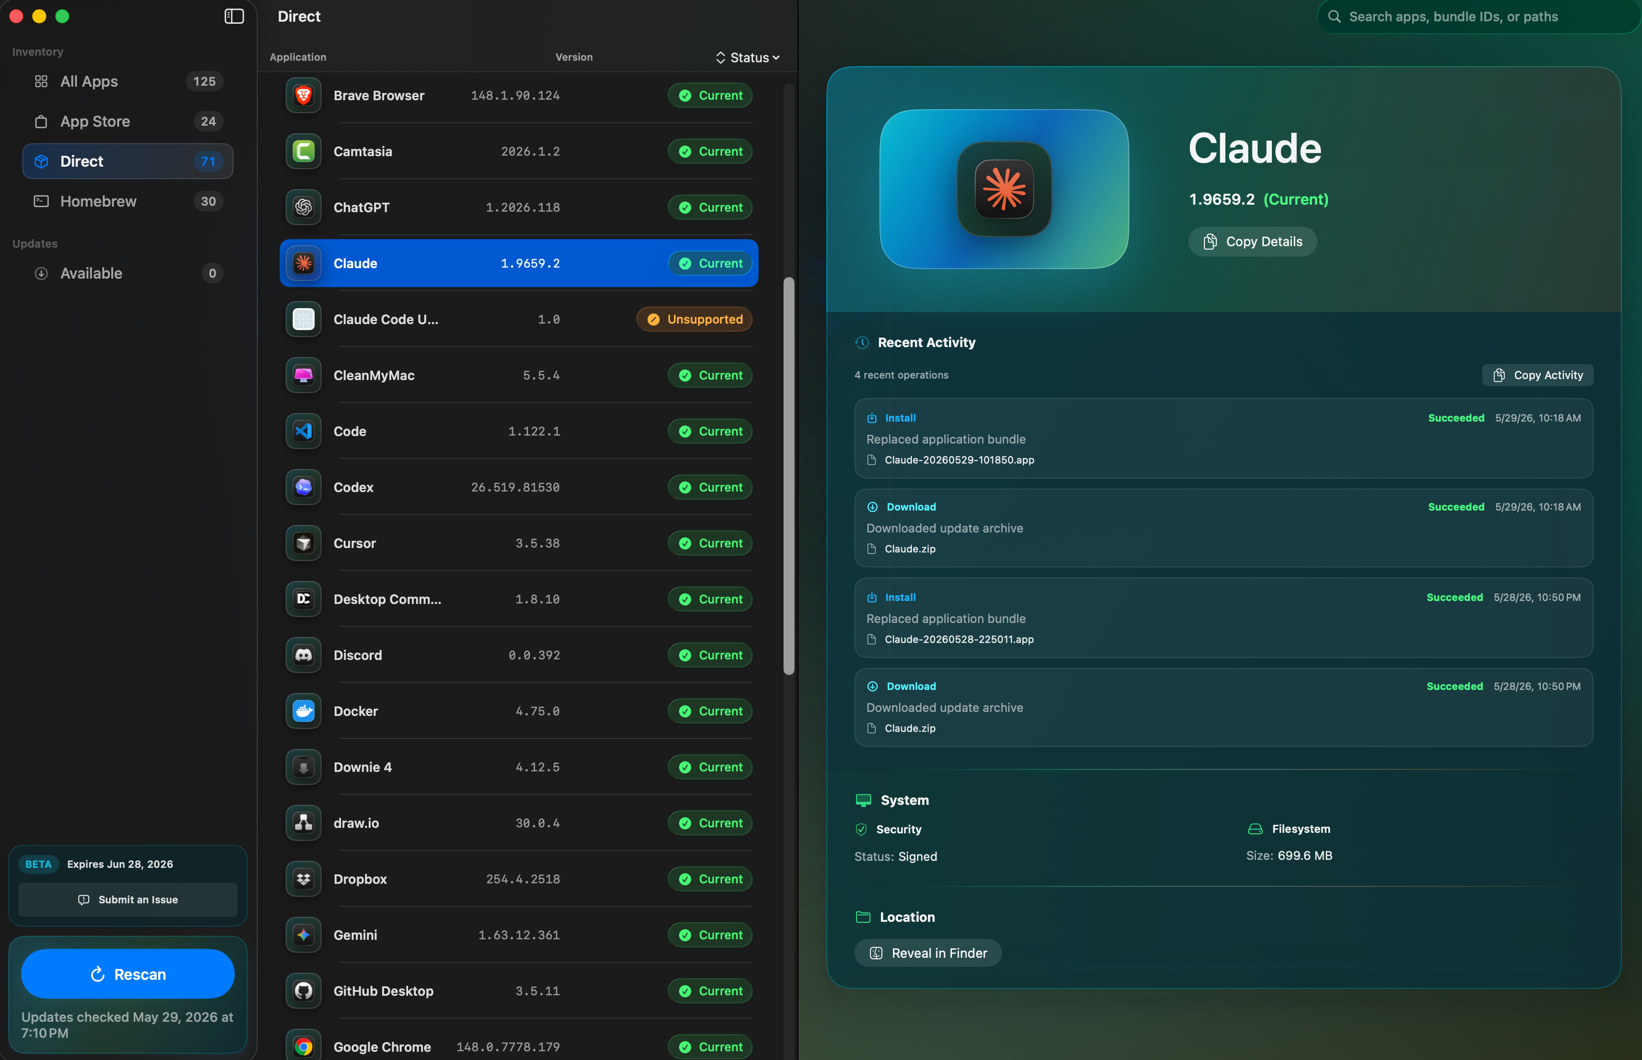The image size is (1642, 1060).
Task: Click the Google Chrome app icon
Action: (304, 1046)
